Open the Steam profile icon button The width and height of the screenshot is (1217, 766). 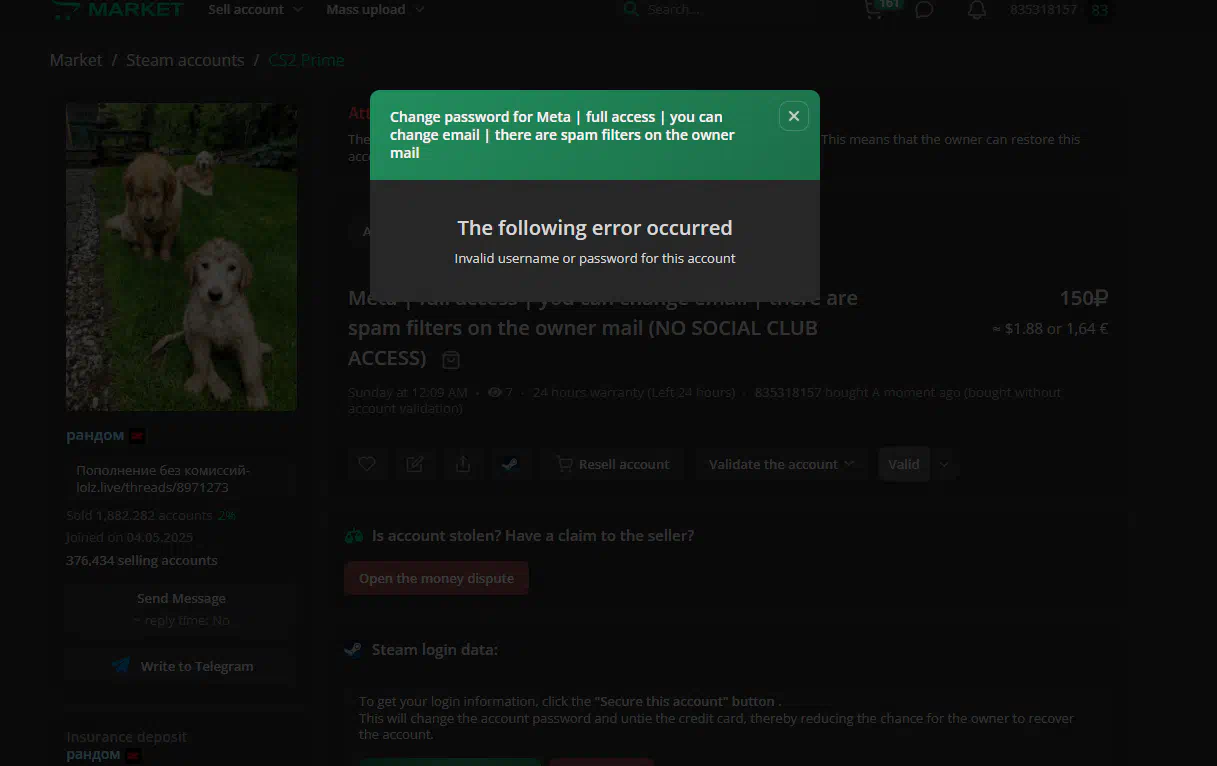(510, 464)
